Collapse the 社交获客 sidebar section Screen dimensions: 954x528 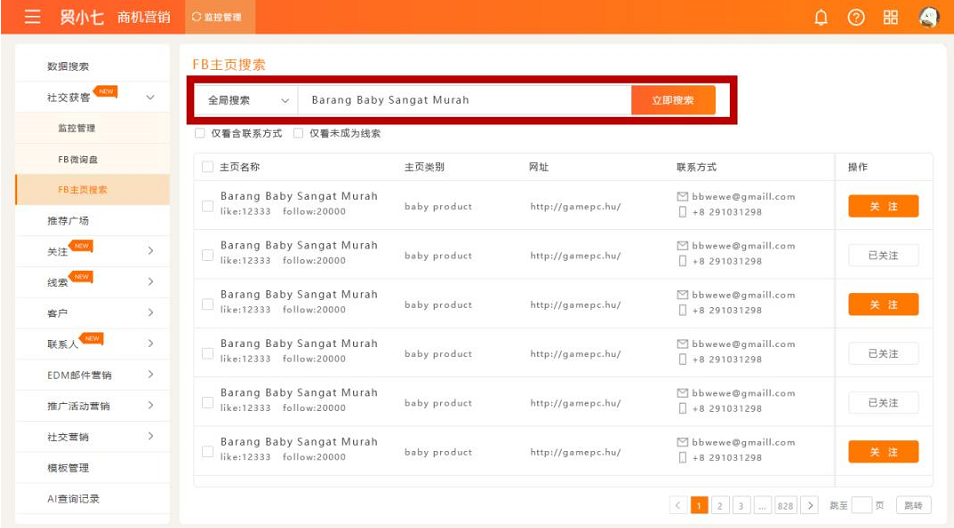150,97
